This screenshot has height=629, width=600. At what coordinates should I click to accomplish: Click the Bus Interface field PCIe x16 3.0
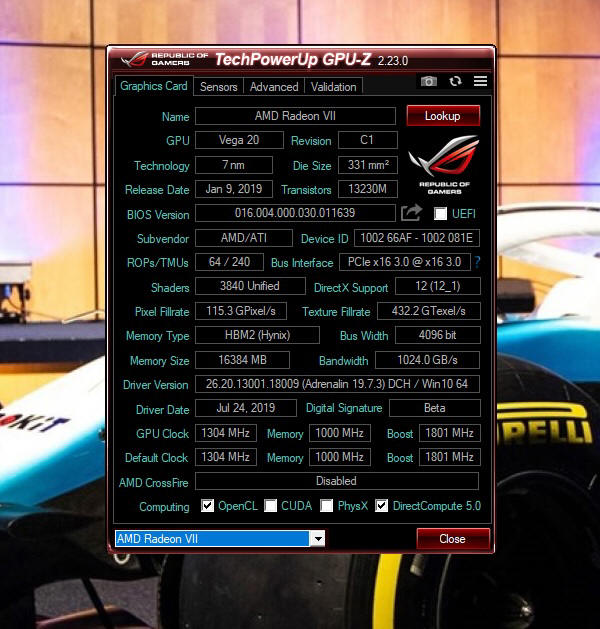[405, 262]
